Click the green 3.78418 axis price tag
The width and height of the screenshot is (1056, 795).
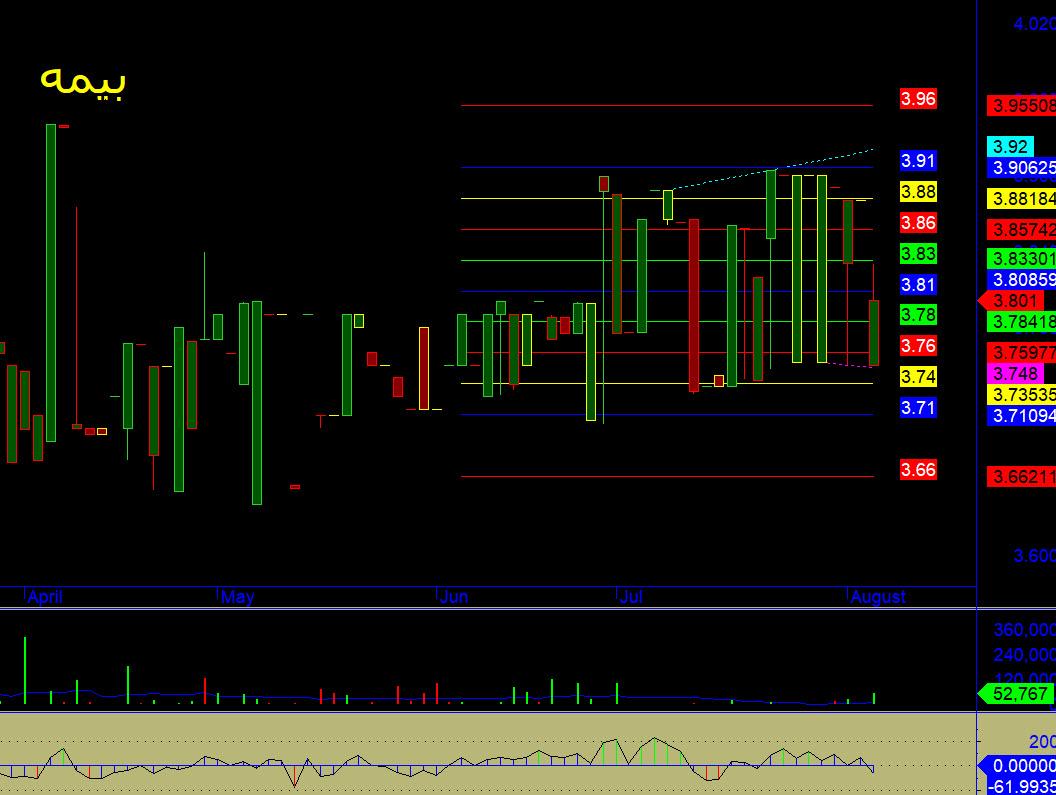pos(1022,321)
